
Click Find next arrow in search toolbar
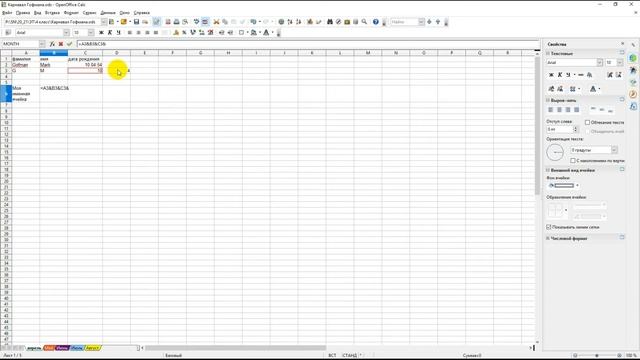[429, 22]
